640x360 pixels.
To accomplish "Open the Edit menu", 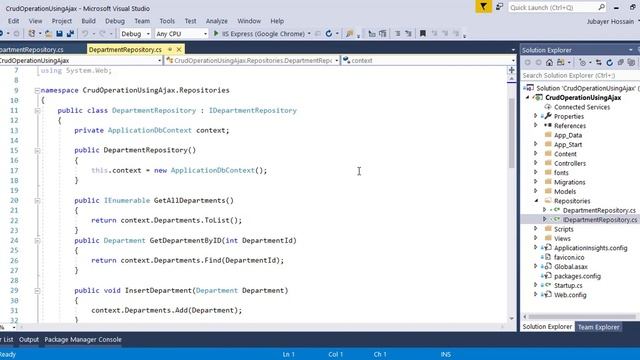I will [13, 21].
